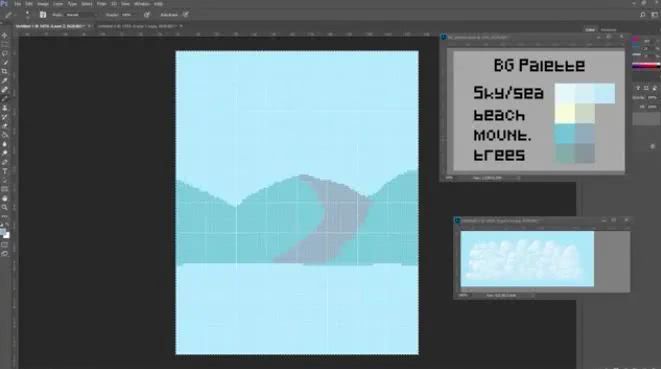Click the 'beach' label text
Viewport: 661px width, 369px height.
pyautogui.click(x=499, y=115)
